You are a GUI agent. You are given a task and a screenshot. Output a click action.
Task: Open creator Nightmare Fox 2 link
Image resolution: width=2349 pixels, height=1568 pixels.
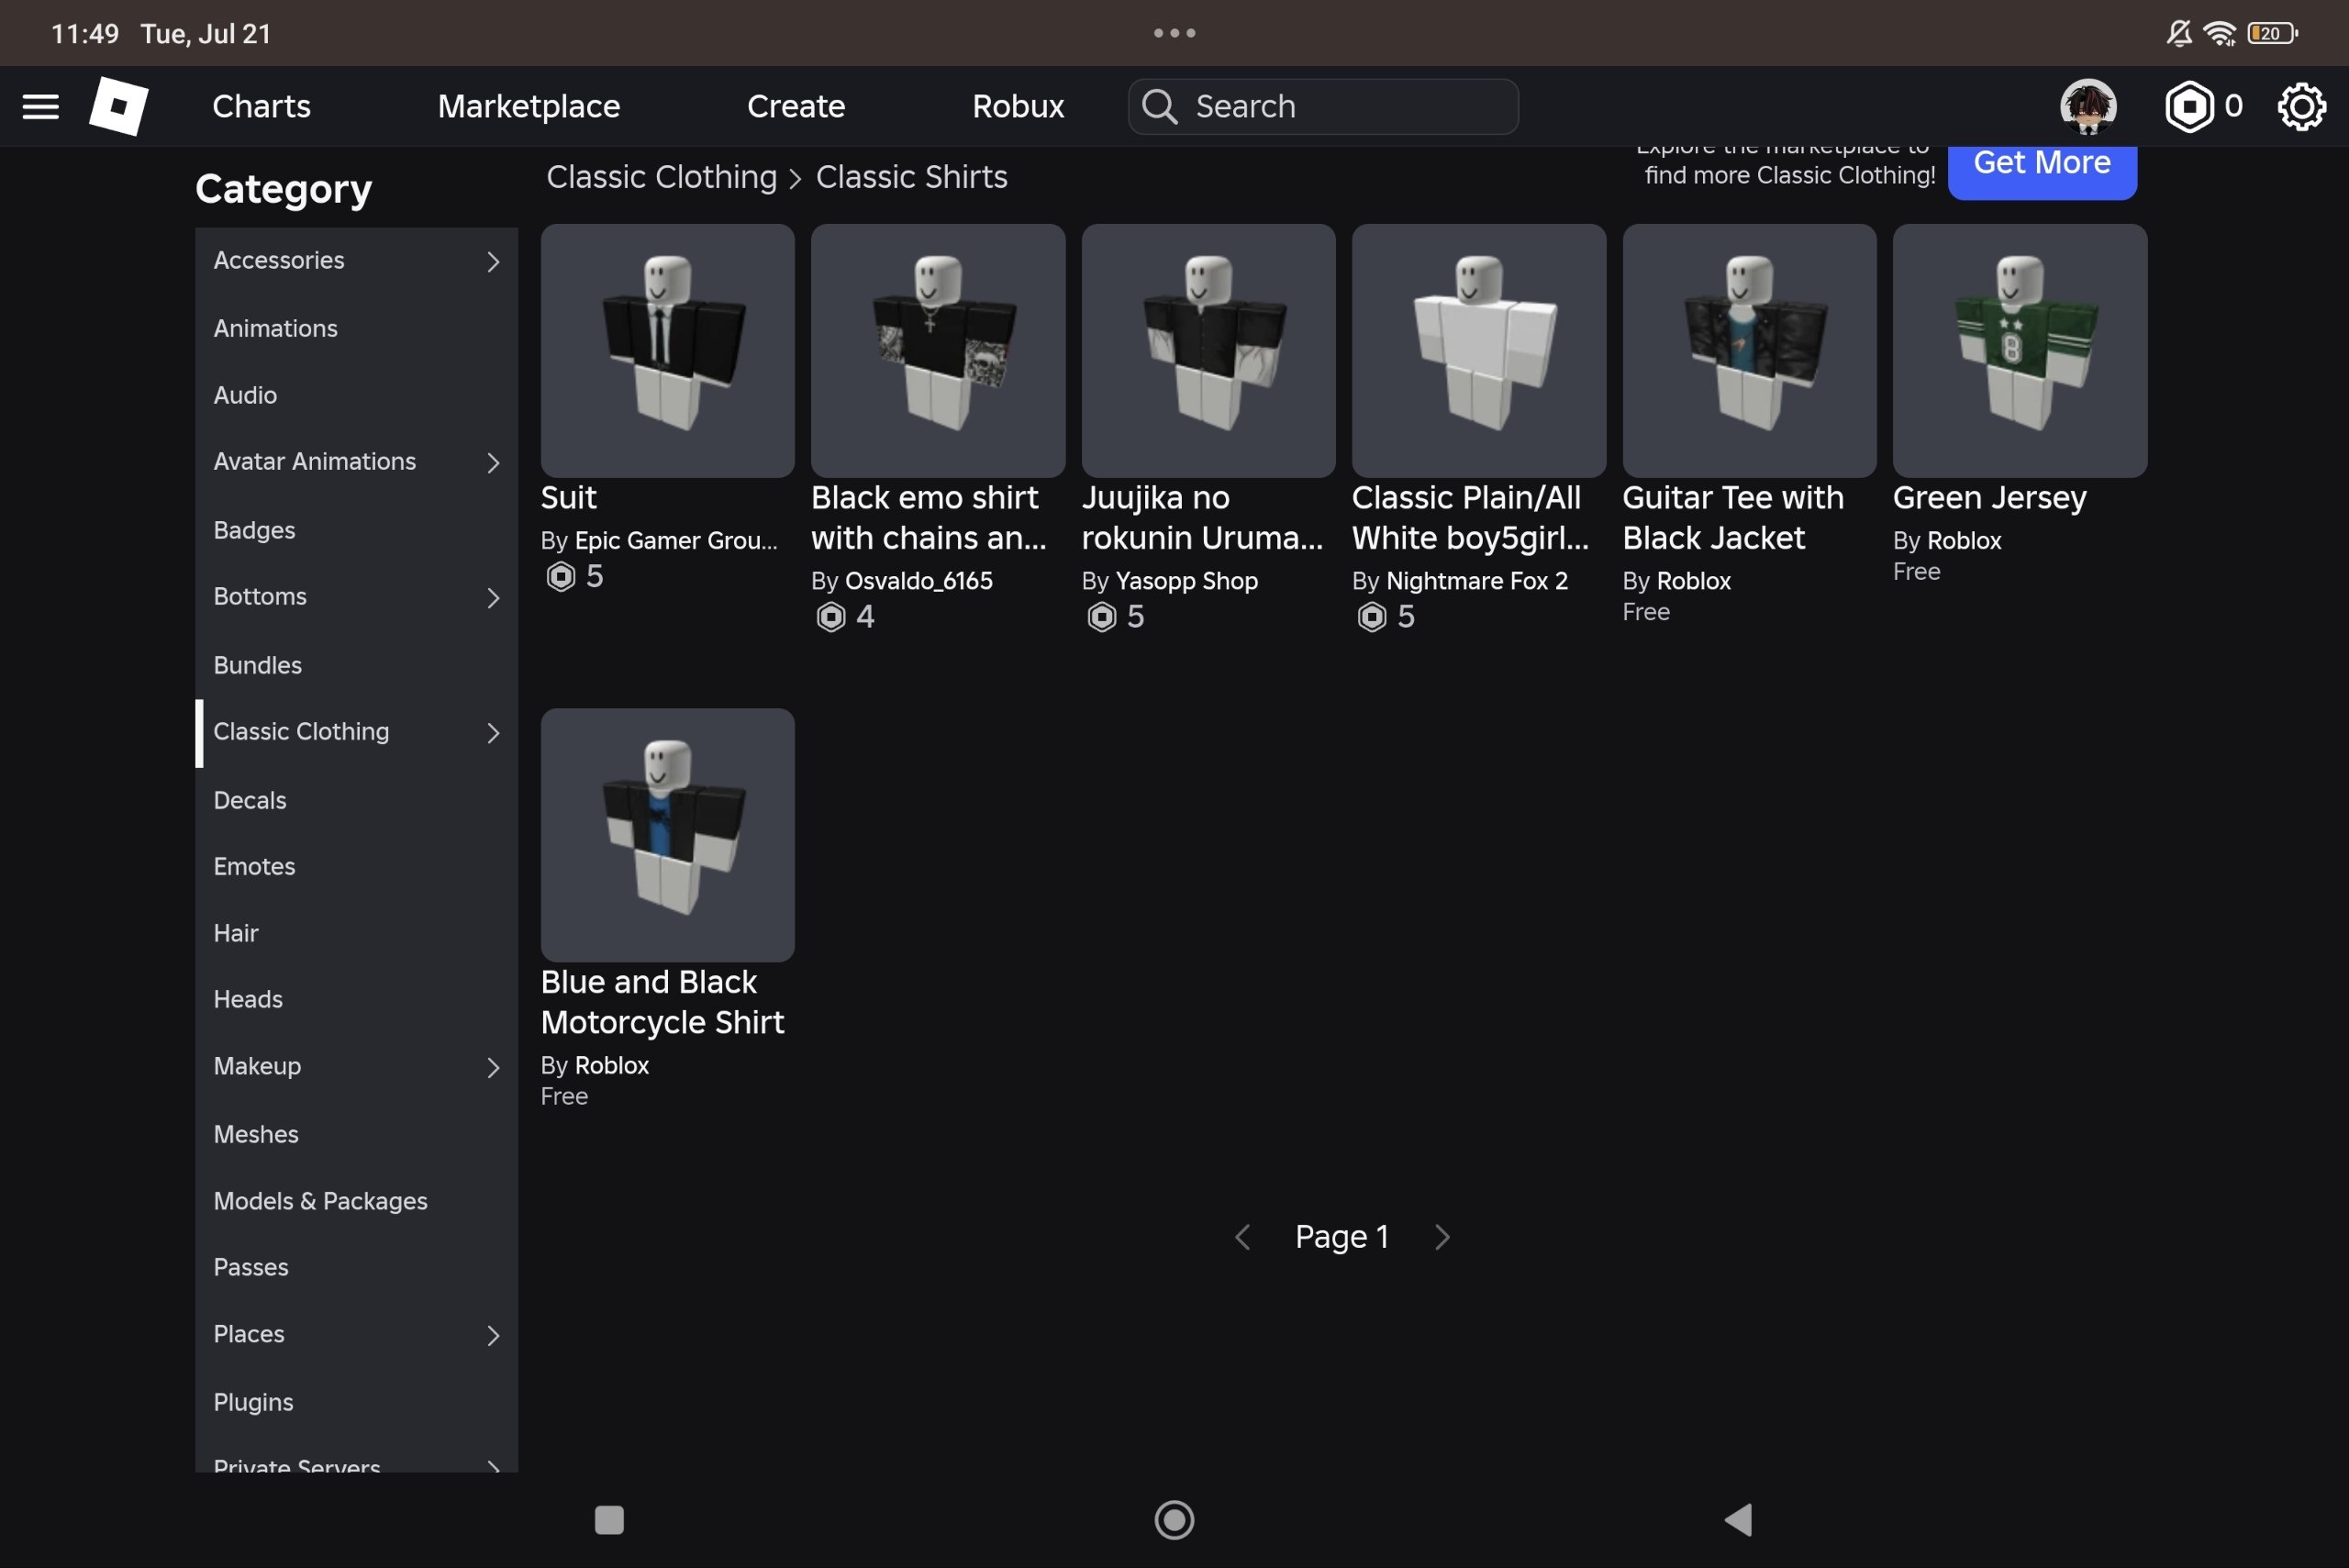pos(1477,581)
